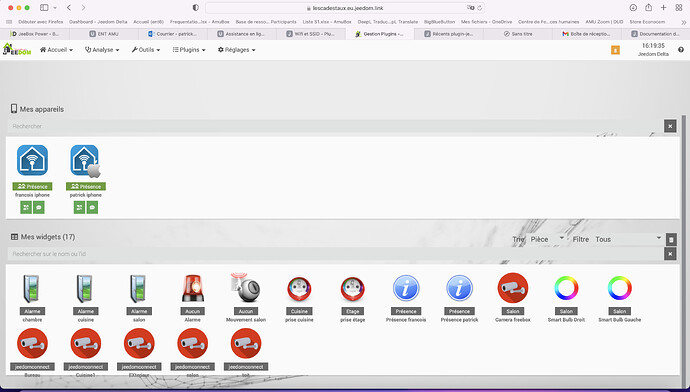
Task: Open the Cuisine1 camera widget
Action: click(85, 343)
